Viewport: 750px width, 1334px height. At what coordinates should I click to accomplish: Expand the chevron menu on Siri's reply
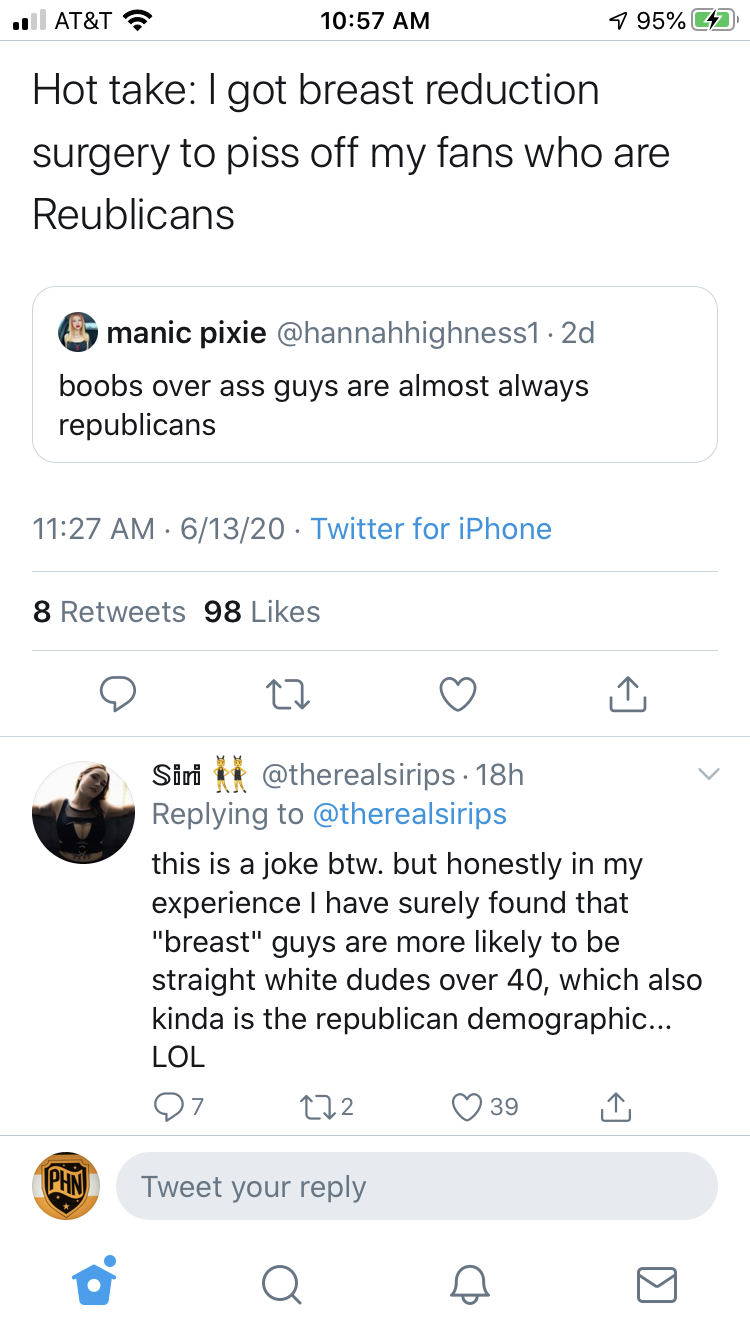click(x=708, y=774)
